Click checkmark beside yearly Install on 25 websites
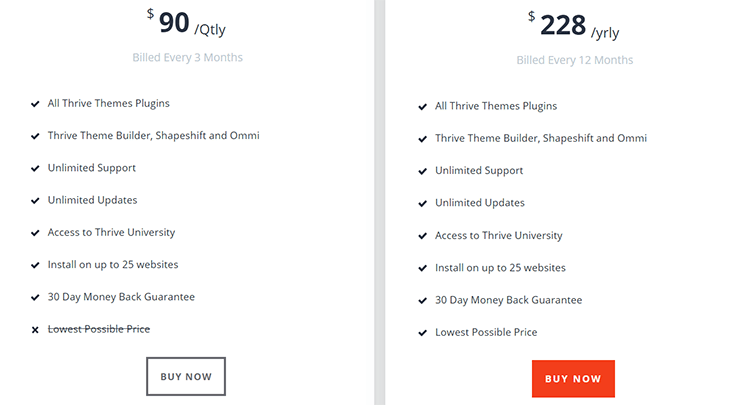Screen dimensions: 750x405 click(x=423, y=268)
